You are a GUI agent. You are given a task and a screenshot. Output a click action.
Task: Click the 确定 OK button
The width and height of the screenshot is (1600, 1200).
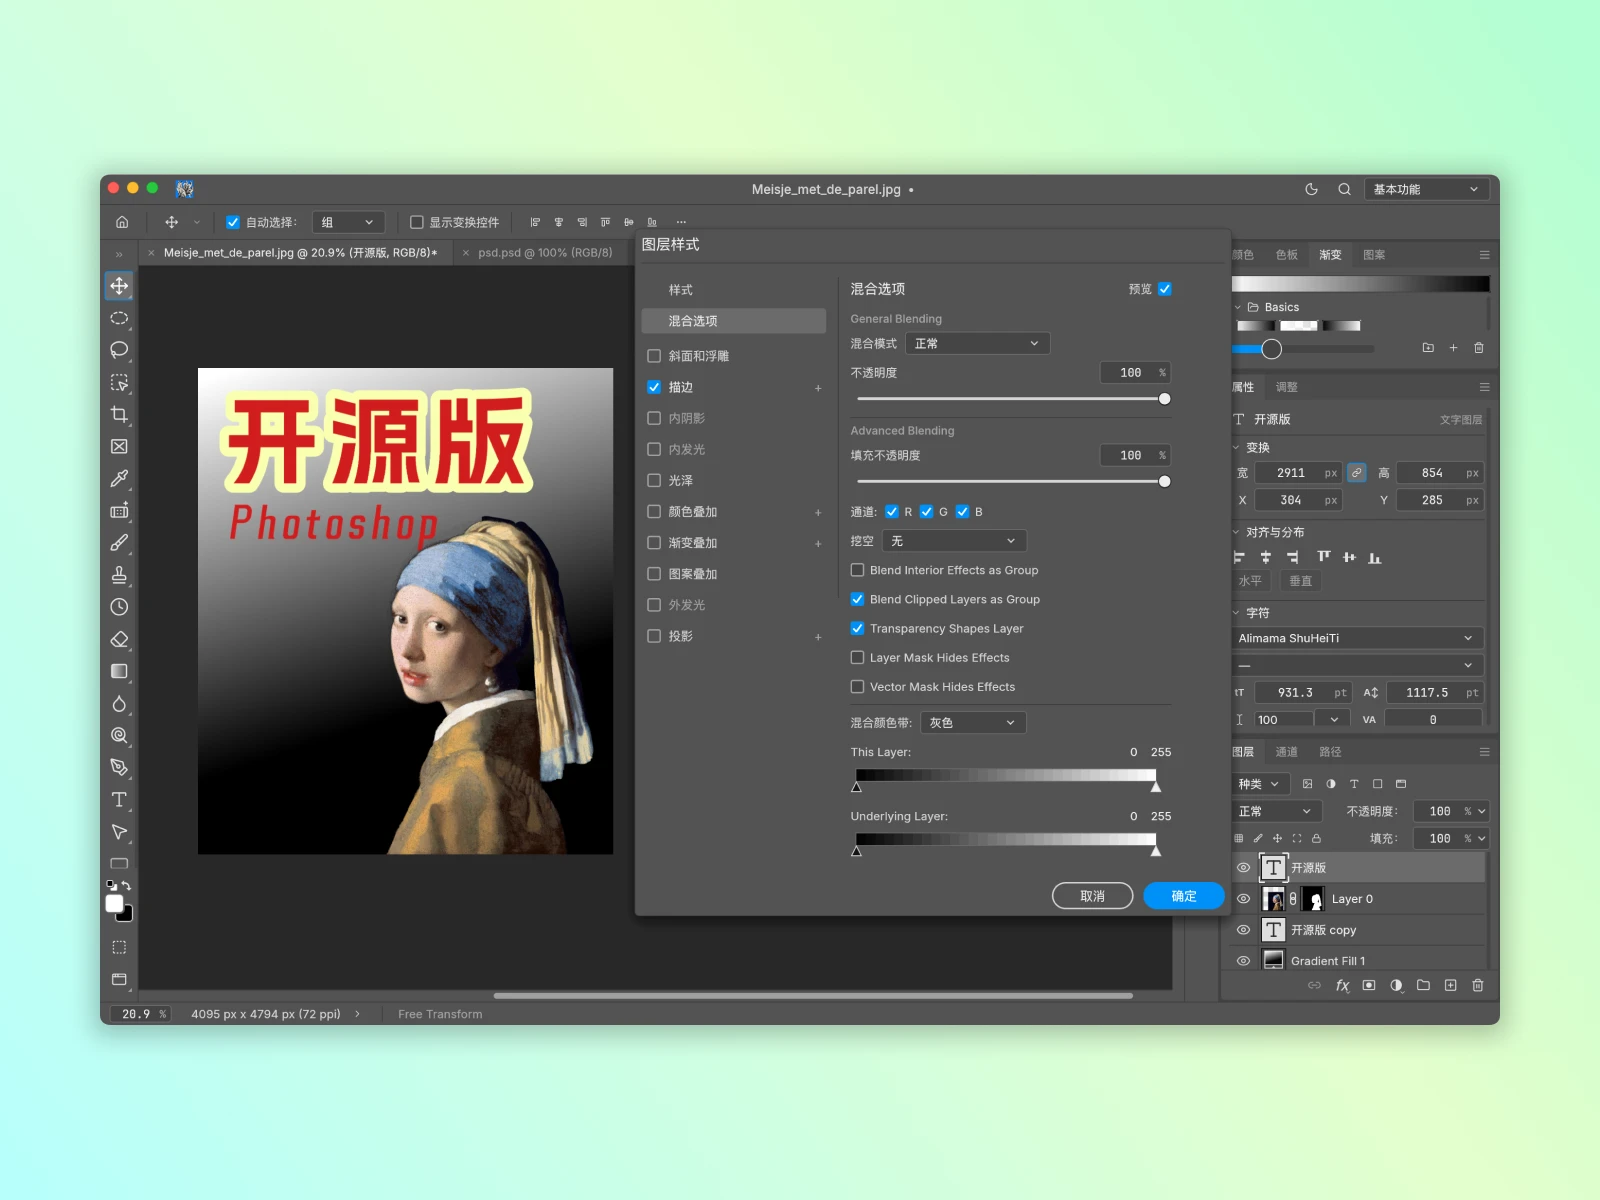point(1184,896)
